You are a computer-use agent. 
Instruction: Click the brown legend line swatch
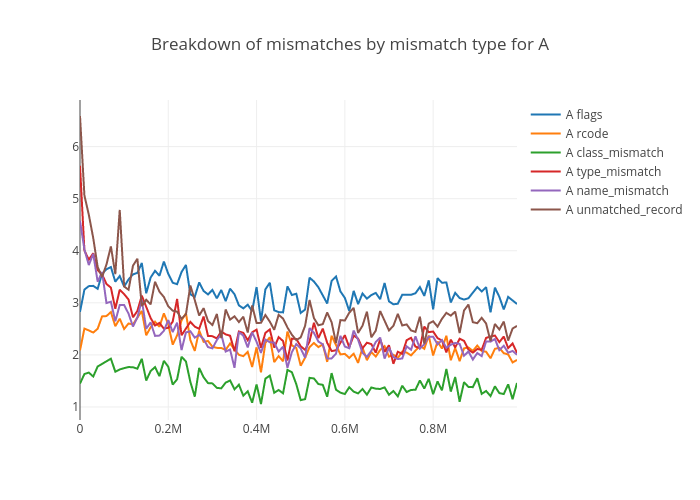click(x=545, y=210)
